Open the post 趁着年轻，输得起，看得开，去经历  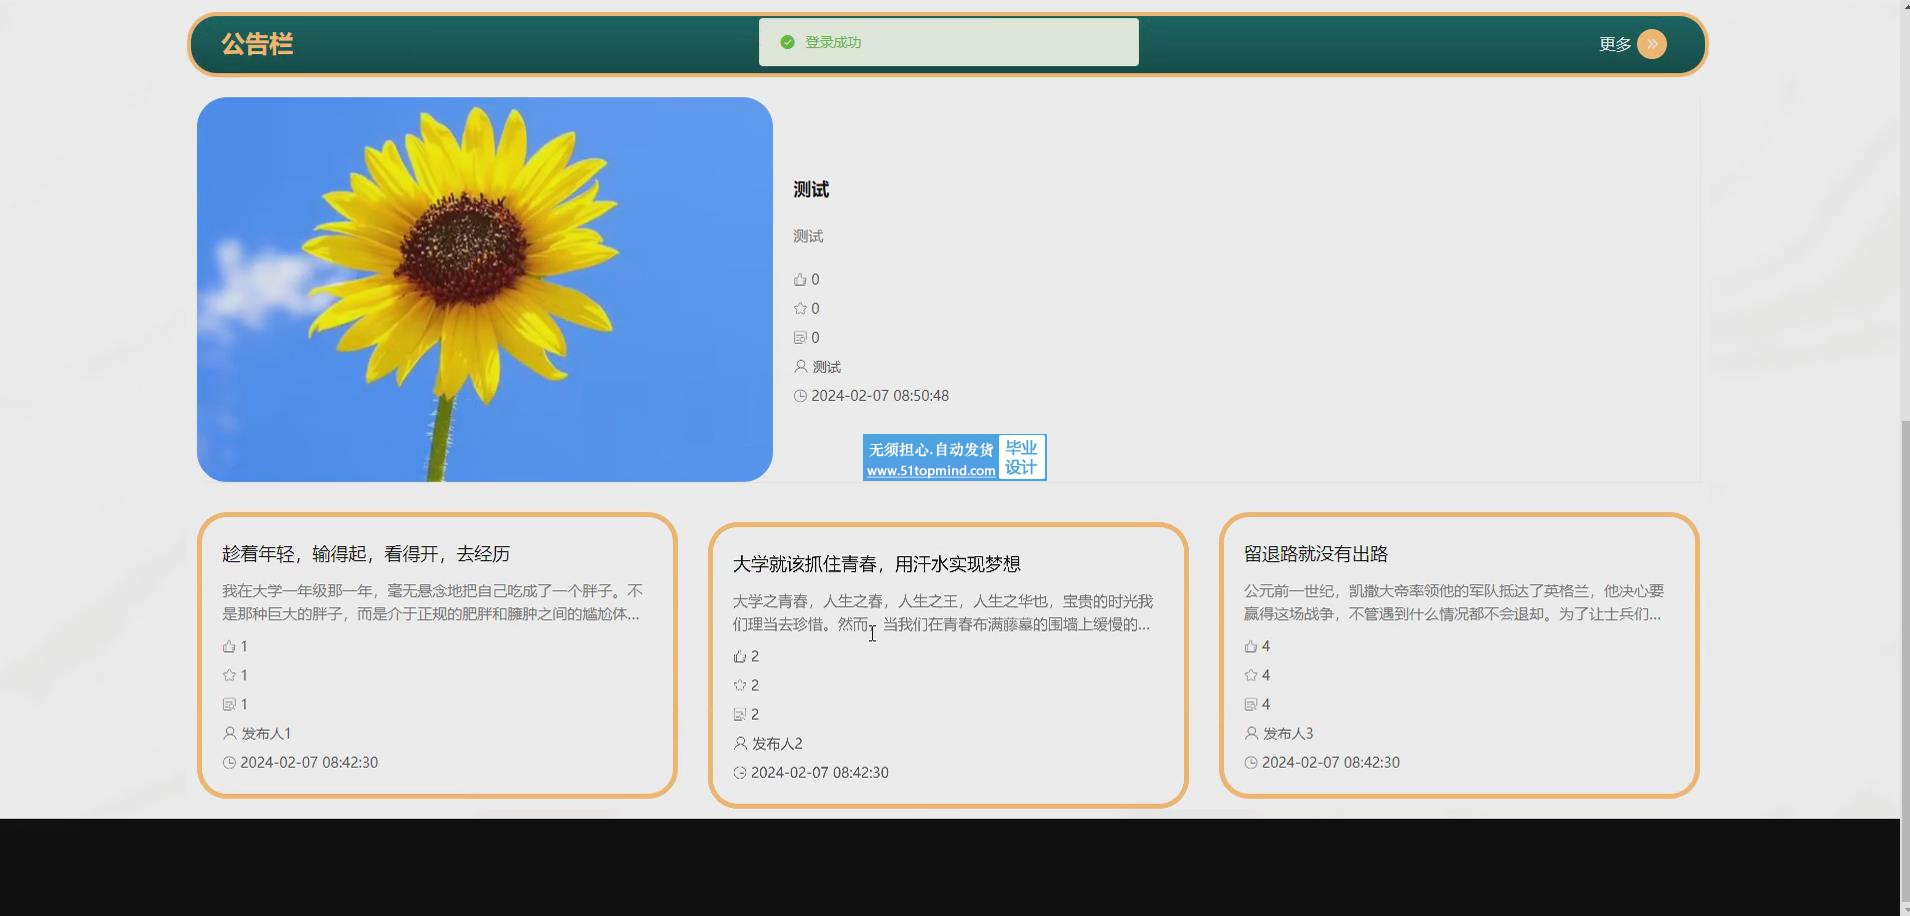(x=366, y=554)
